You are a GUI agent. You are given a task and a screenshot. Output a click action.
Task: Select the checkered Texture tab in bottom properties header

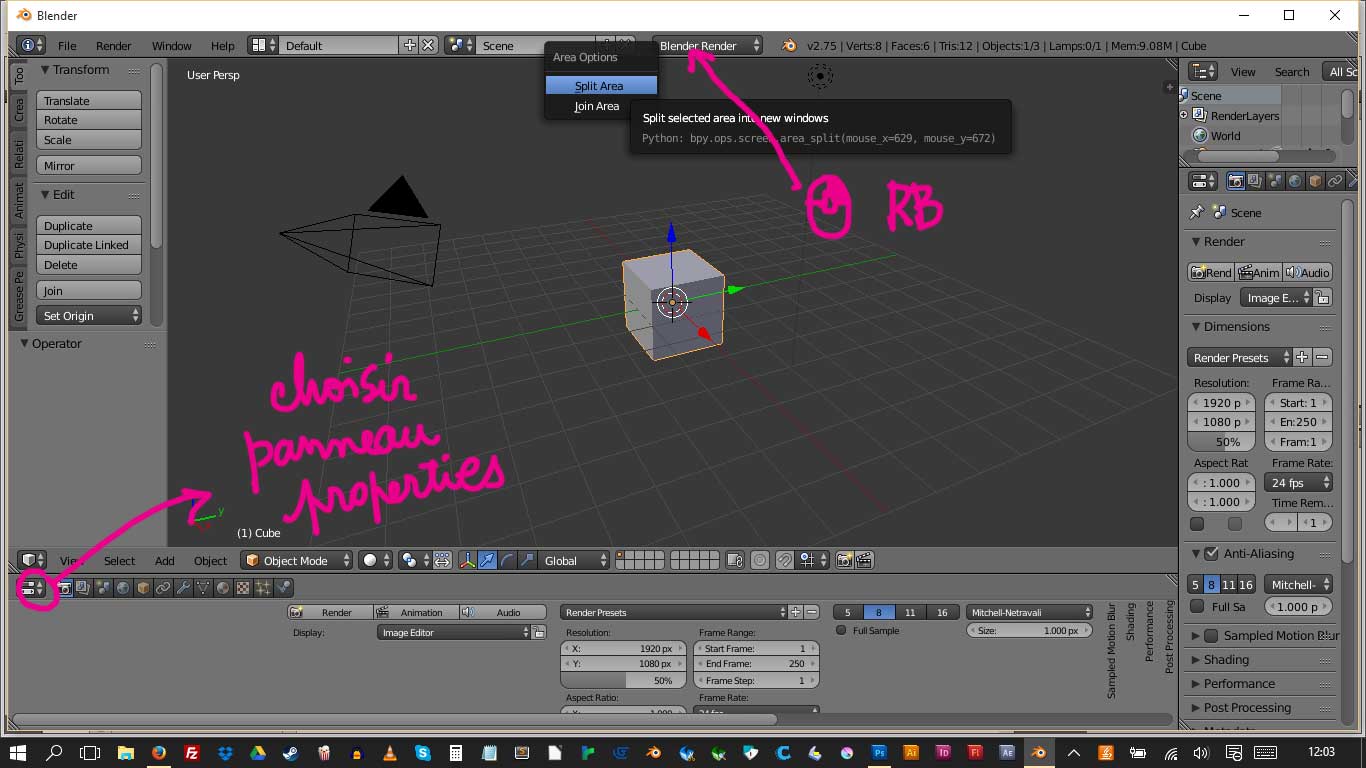pos(242,588)
